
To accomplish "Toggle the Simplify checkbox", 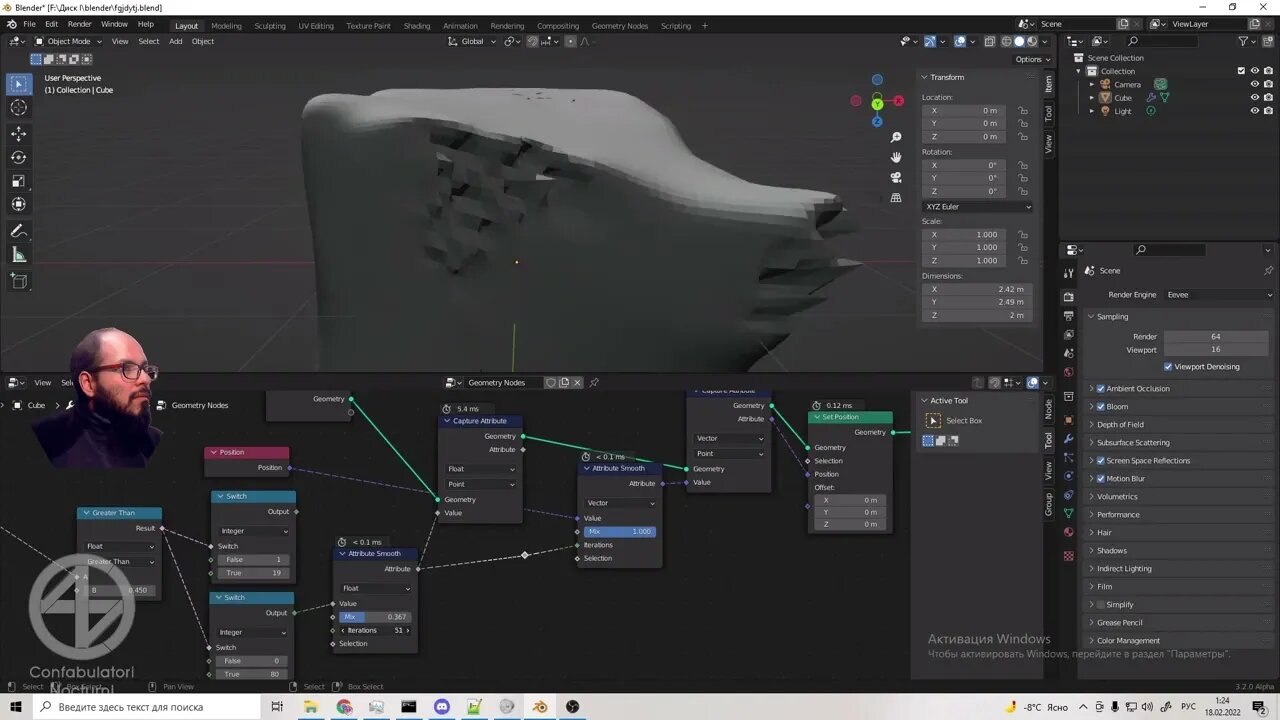I will pos(1101,605).
